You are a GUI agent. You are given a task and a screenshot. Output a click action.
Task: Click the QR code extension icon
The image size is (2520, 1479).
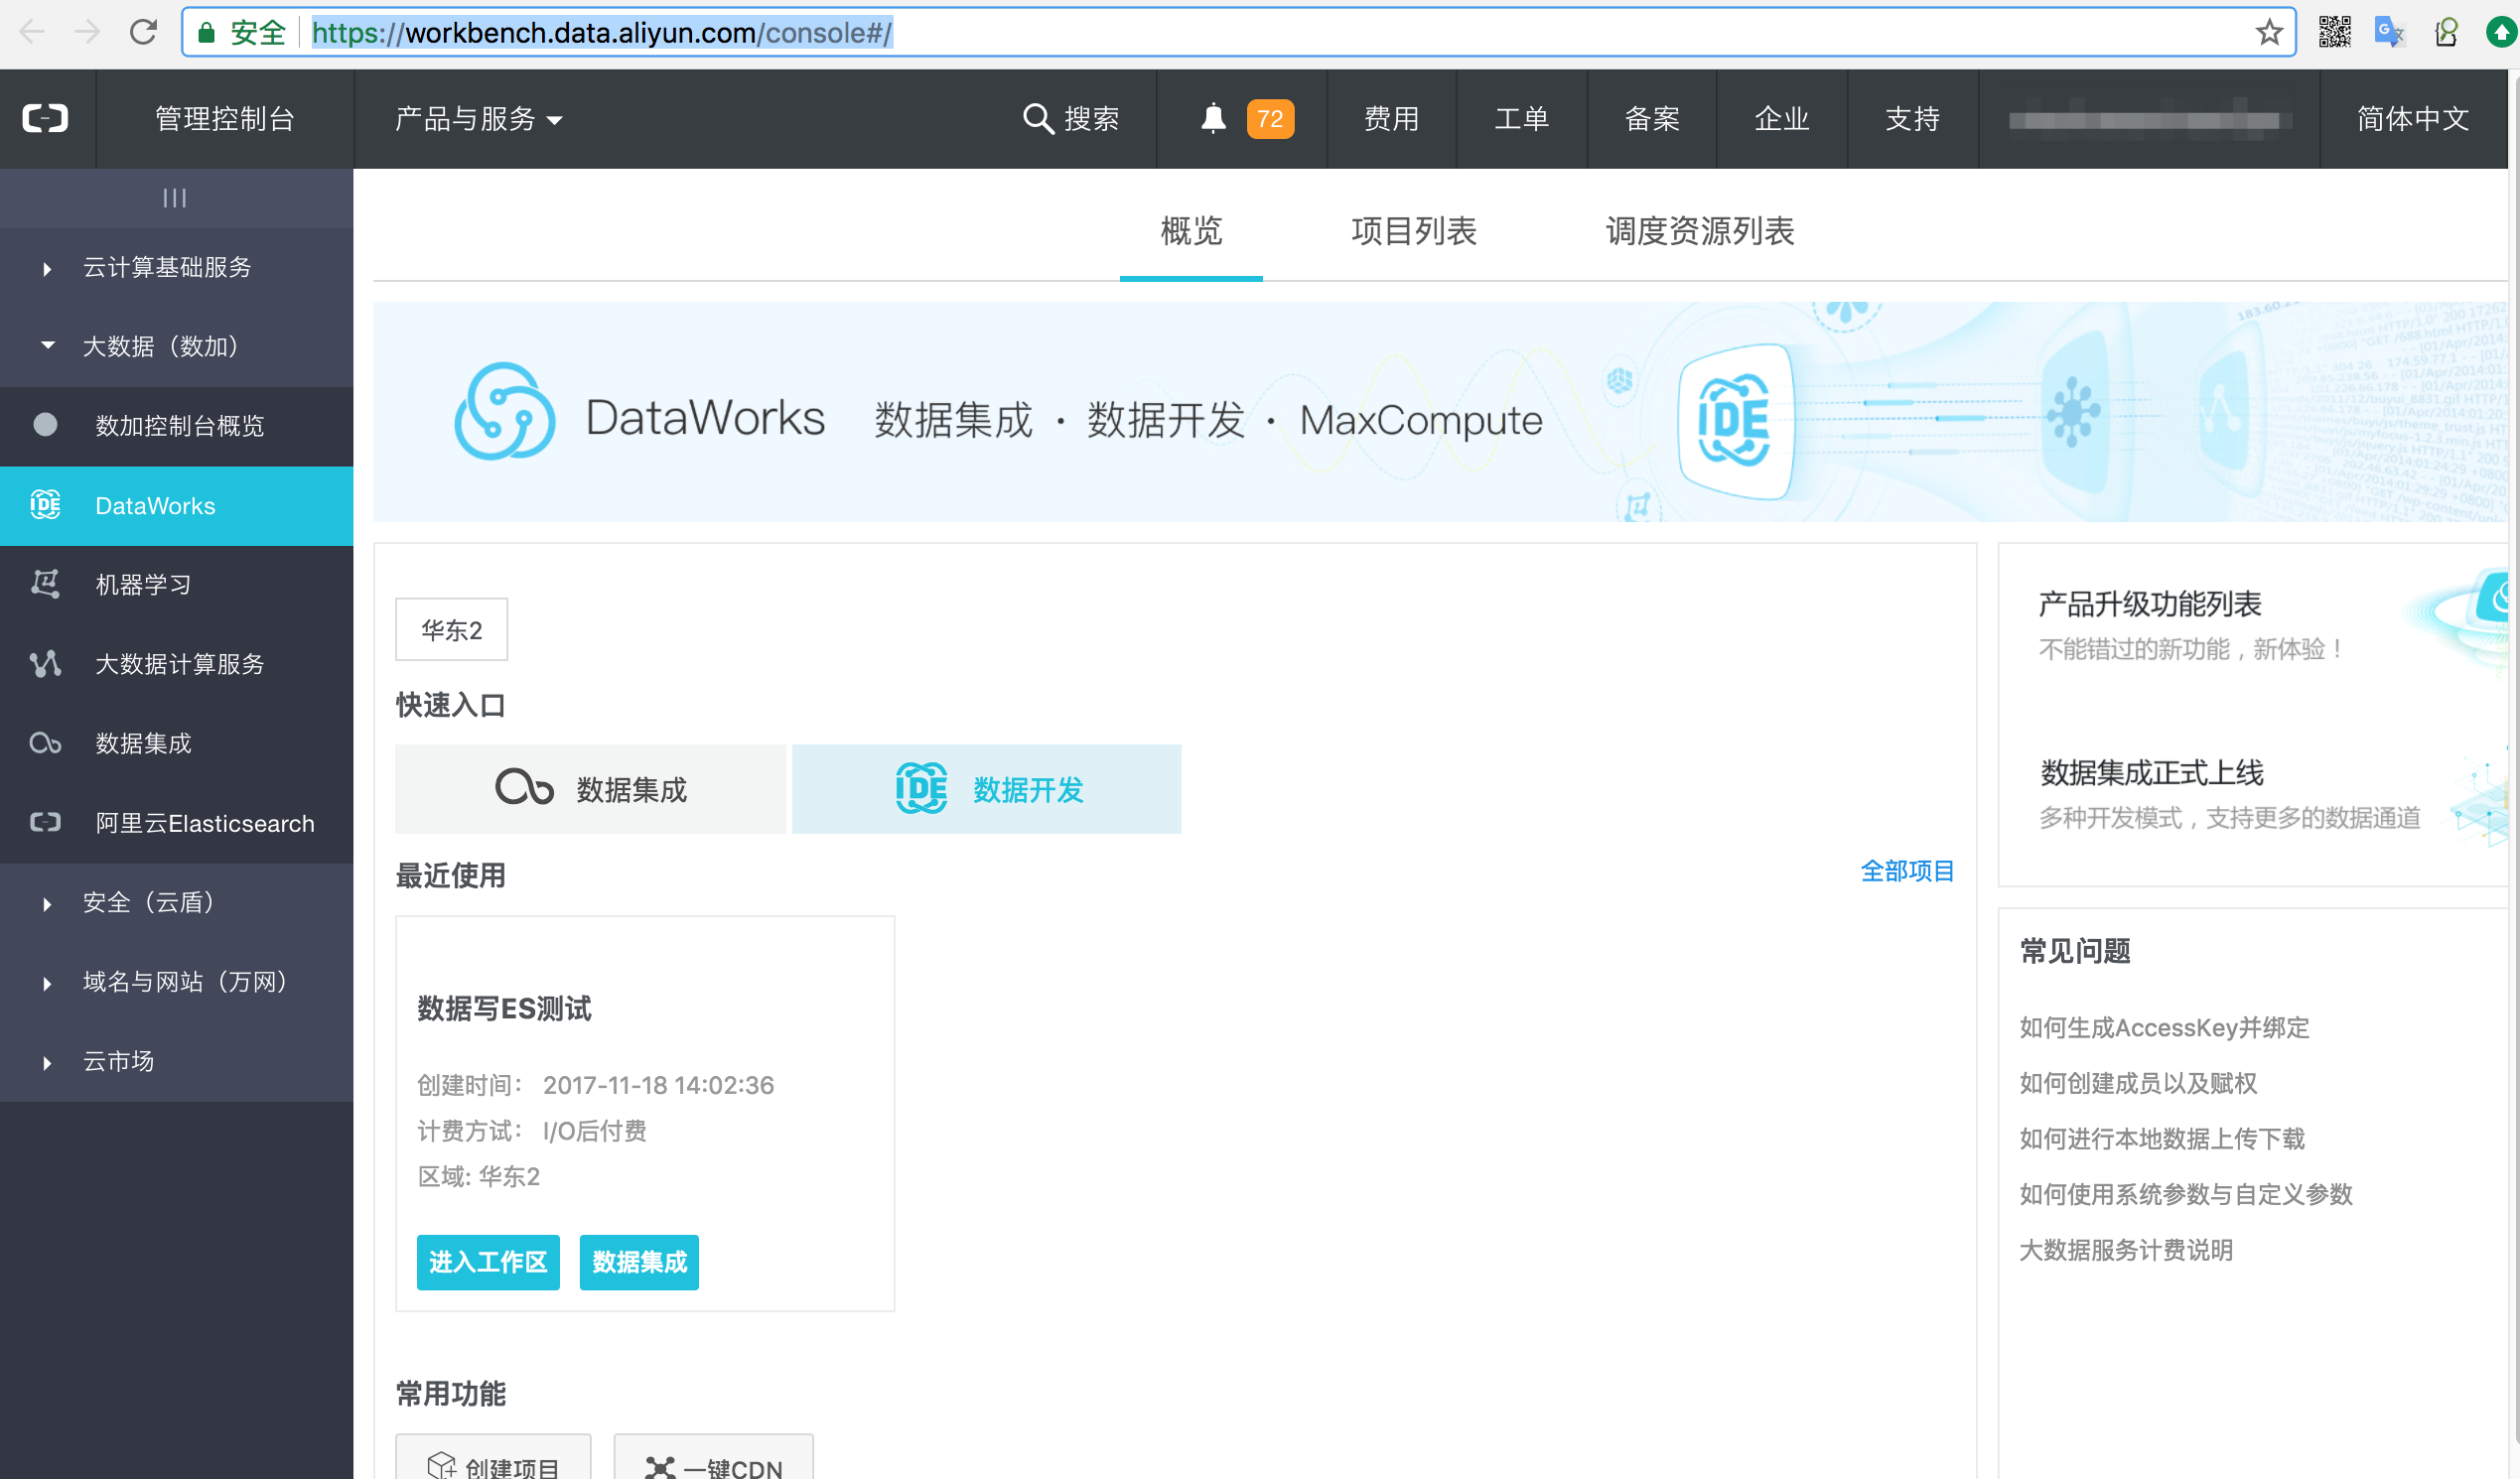[2335, 32]
